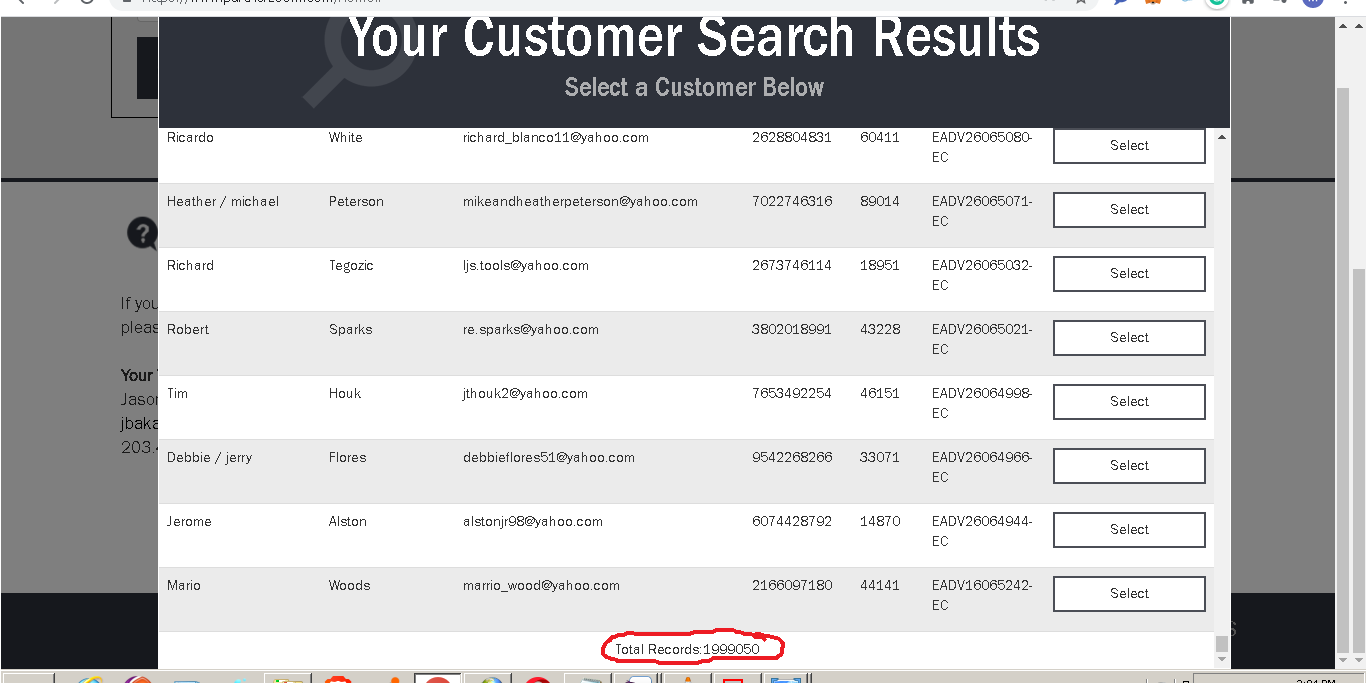Click email mikeandheatherpeterson@yahoo.com
1366x683 pixels.
580,202
